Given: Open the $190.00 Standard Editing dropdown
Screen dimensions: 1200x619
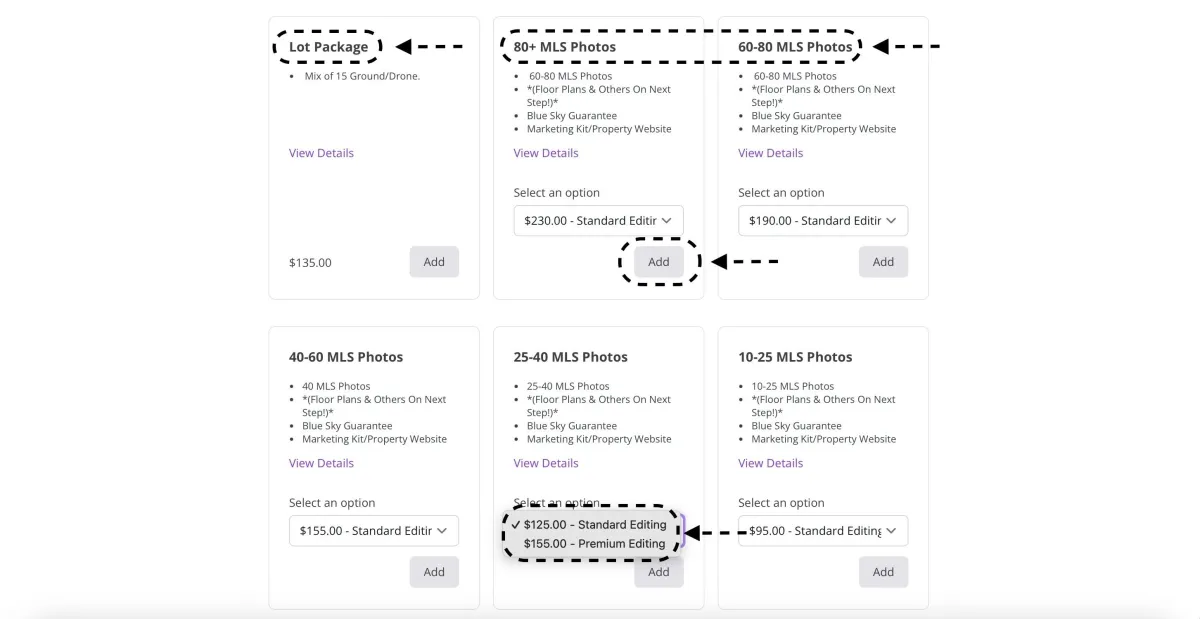Looking at the screenshot, I should coord(823,221).
